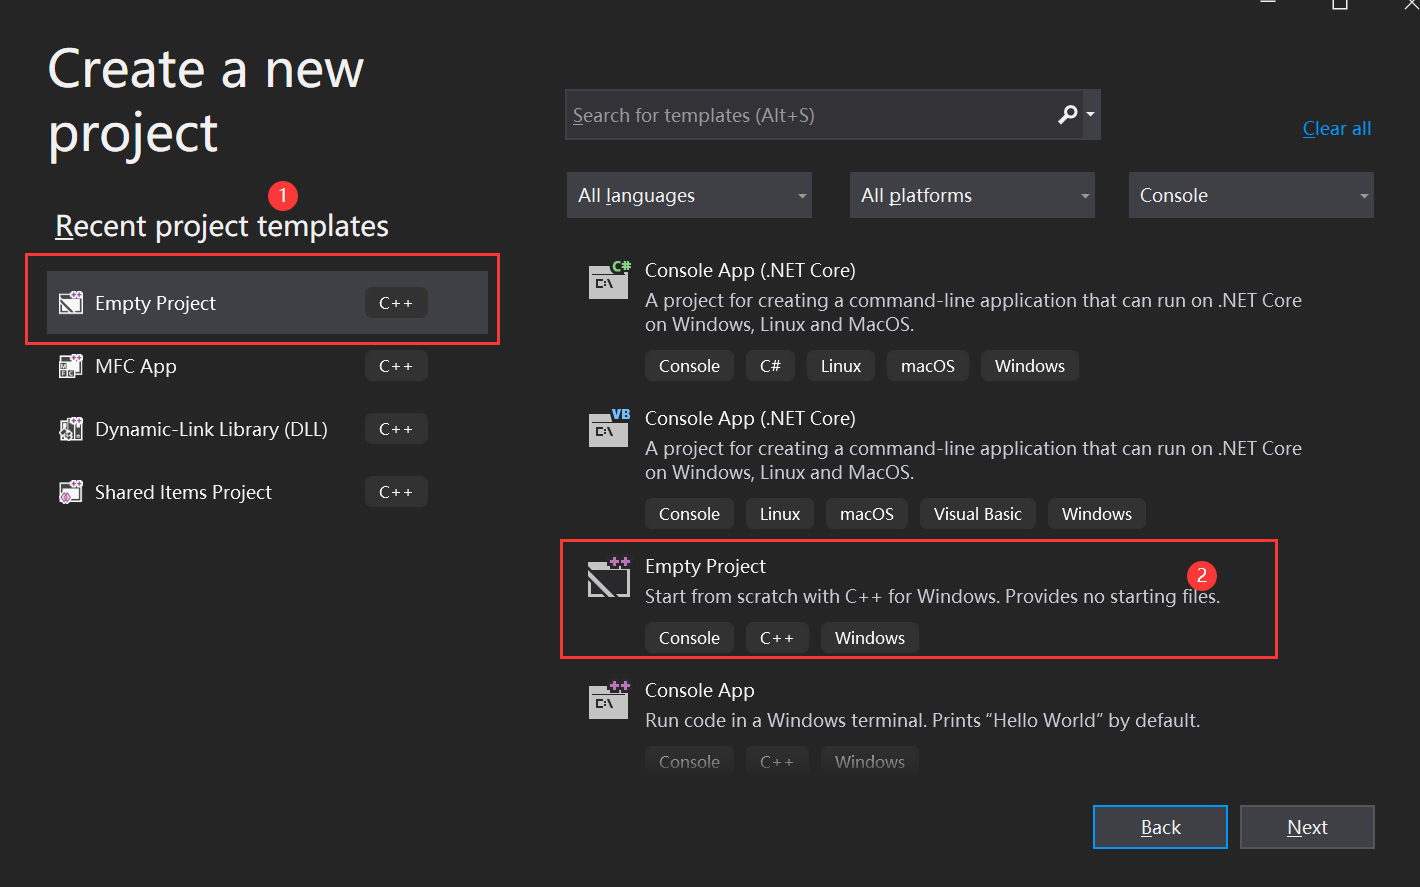Screen dimensions: 1420x887
Task: Click the macOS tag in VB Console App
Action: point(867,514)
